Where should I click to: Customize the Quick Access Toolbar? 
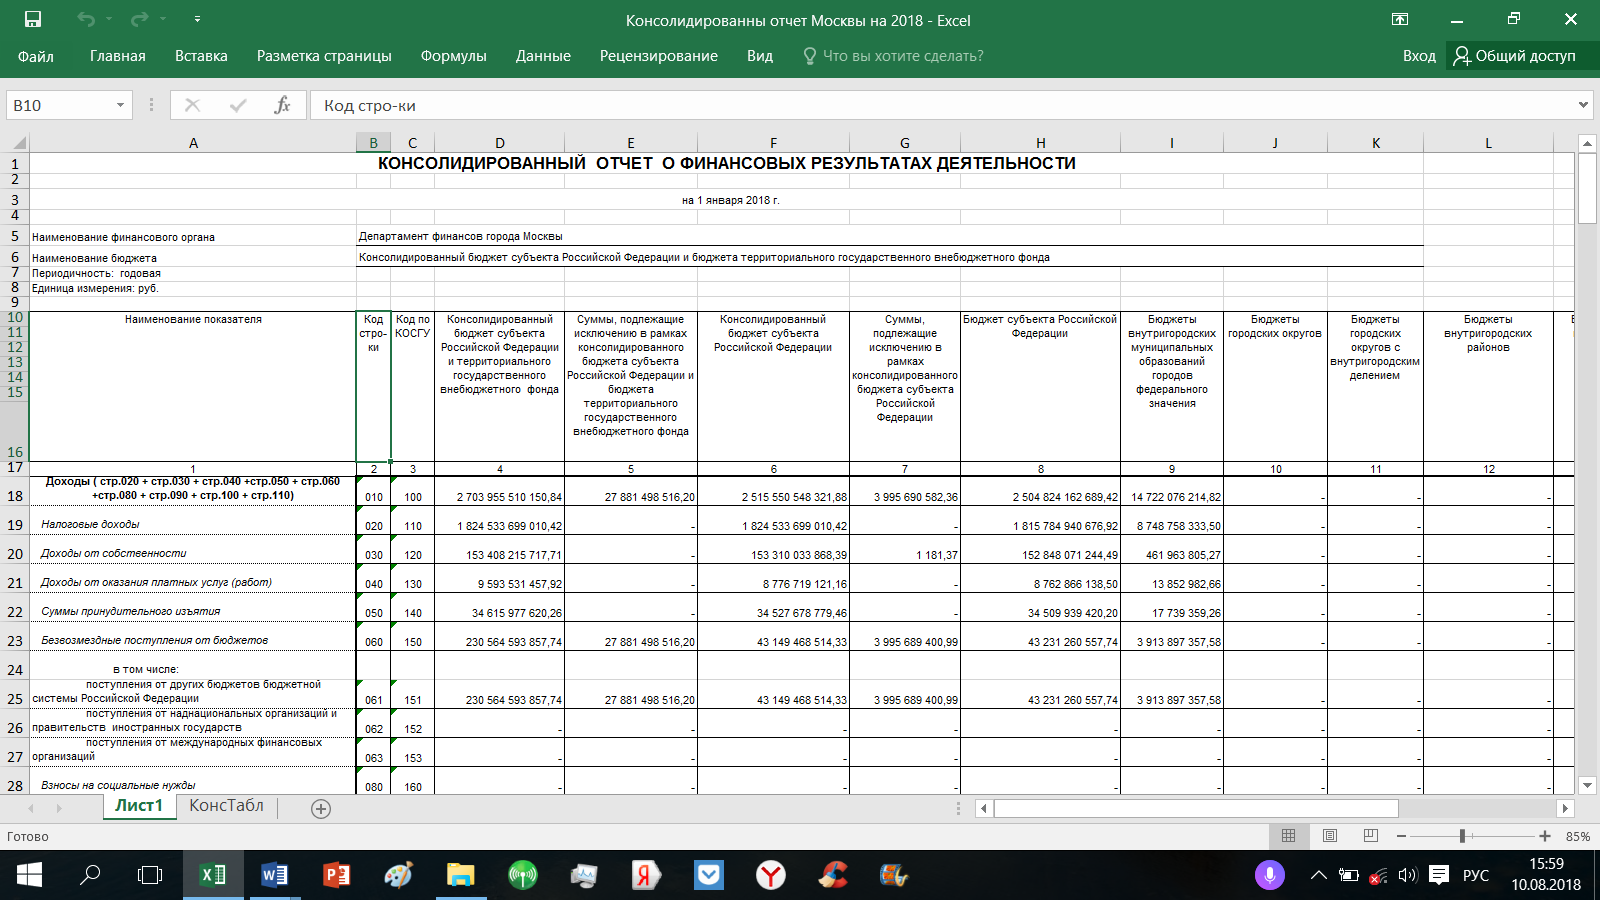197,20
